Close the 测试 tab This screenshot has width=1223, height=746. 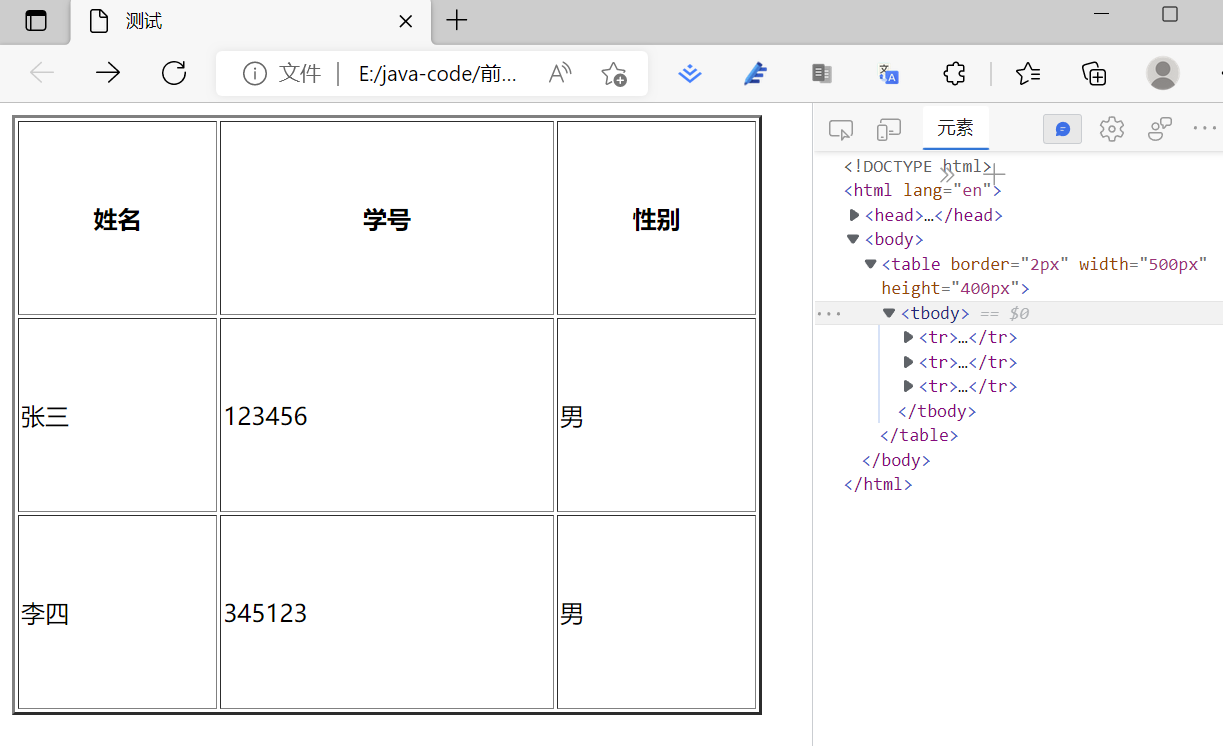pos(405,21)
